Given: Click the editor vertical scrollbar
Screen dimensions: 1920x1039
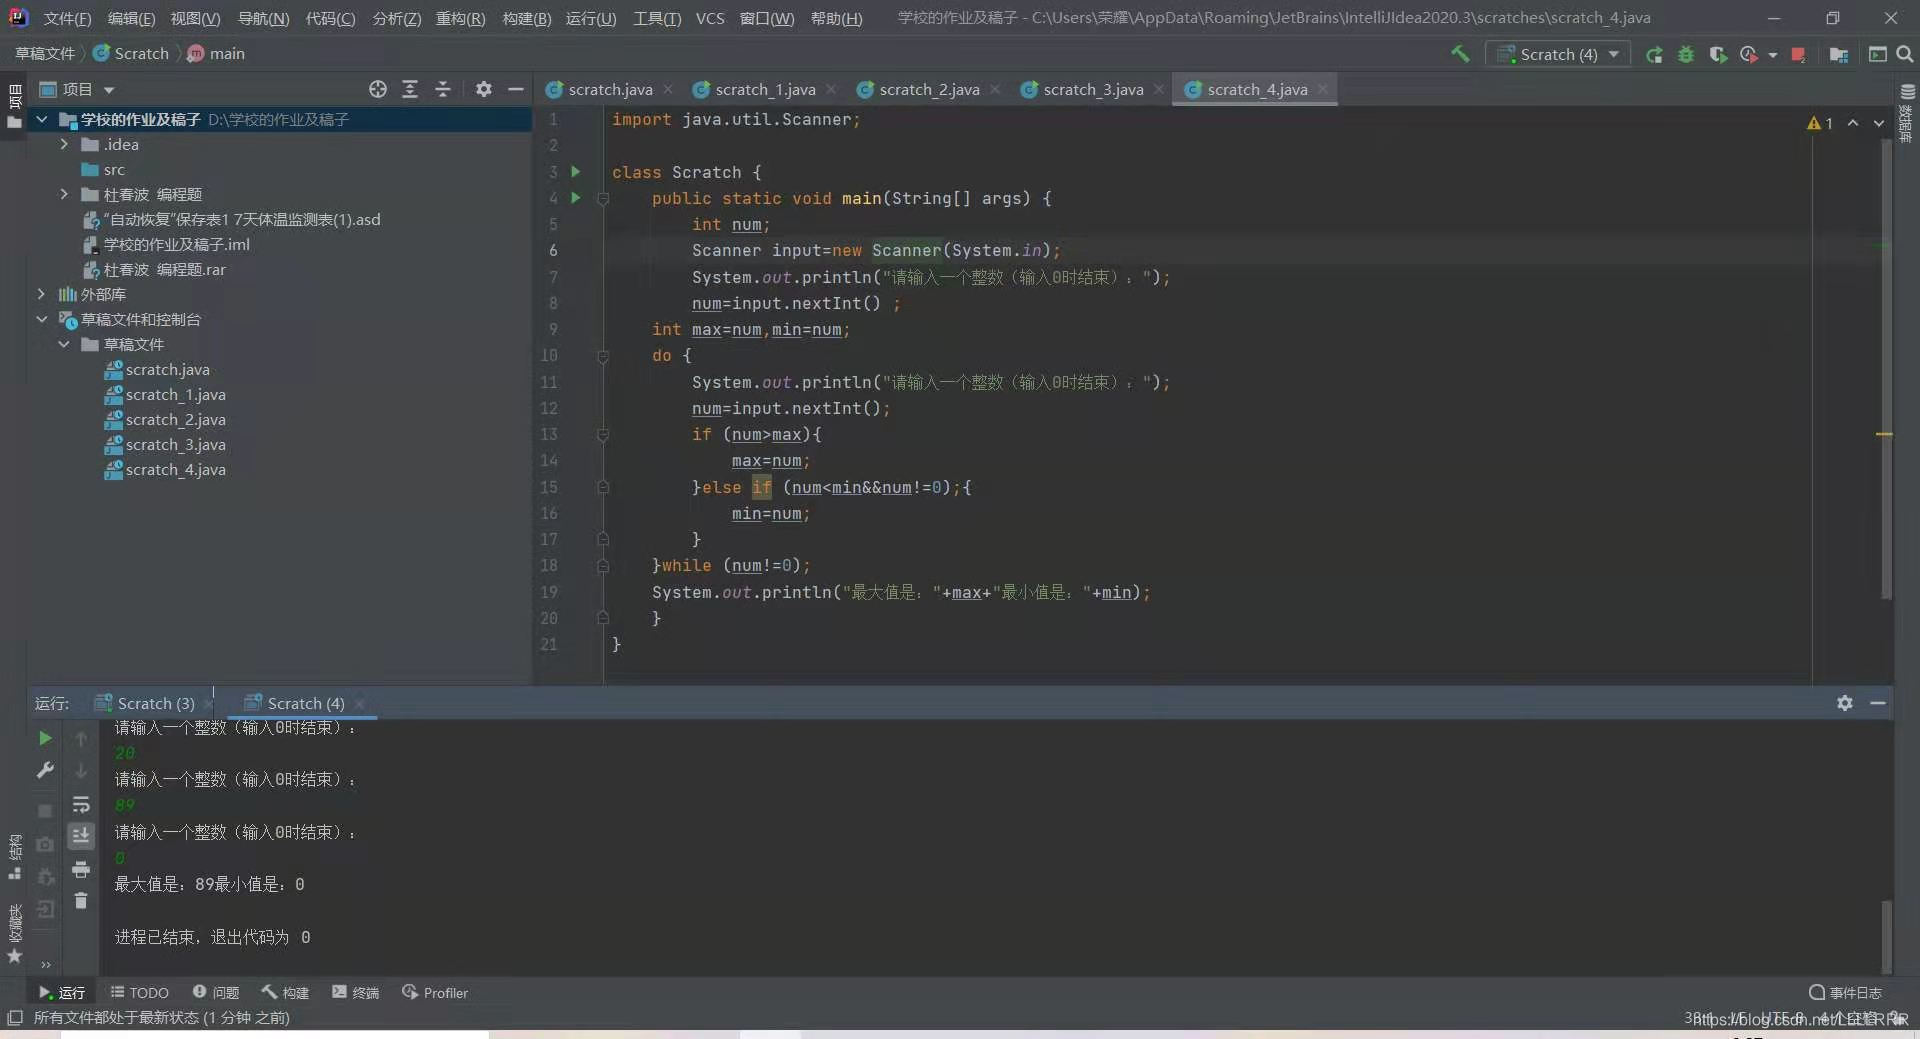Looking at the screenshot, I should click(x=1886, y=370).
